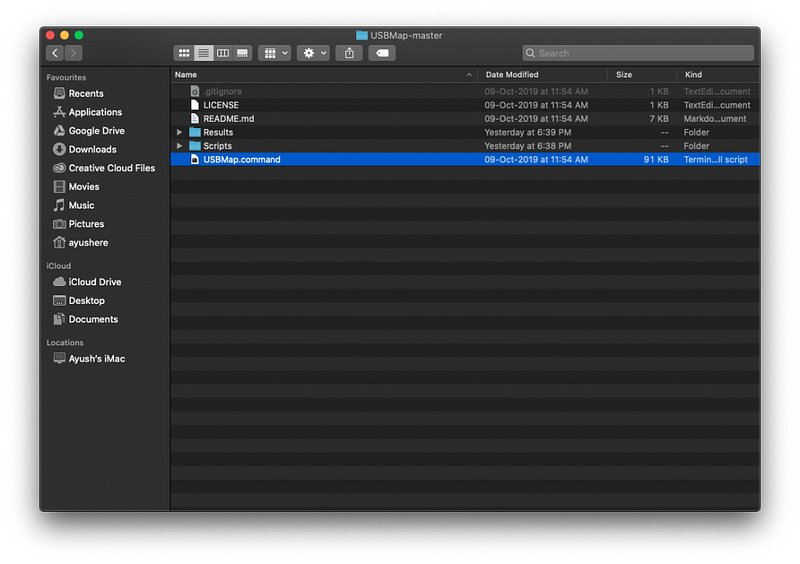Screen dimensions: 800x564
Task: Open the ayushere home folder
Action: (x=81, y=242)
